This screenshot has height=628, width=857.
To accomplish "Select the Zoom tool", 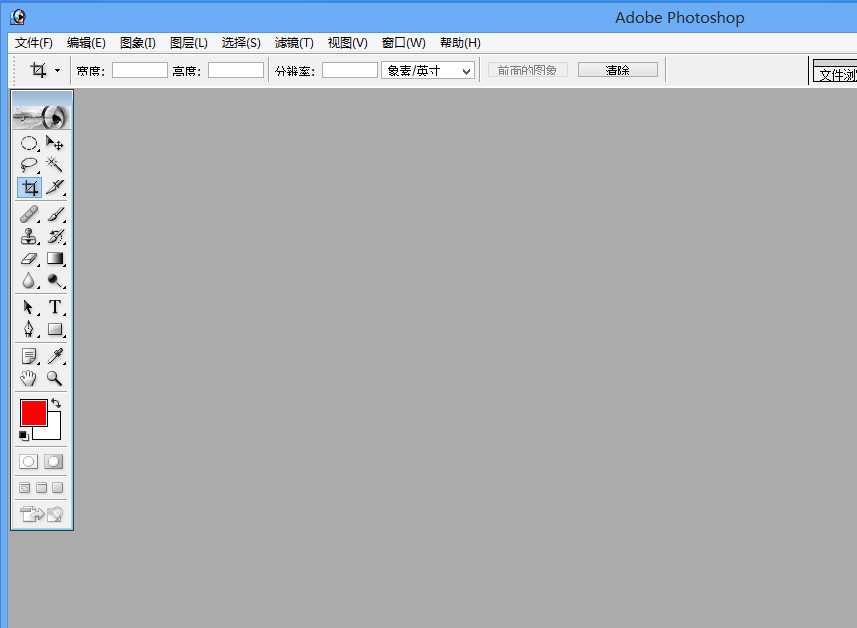I will 55,379.
